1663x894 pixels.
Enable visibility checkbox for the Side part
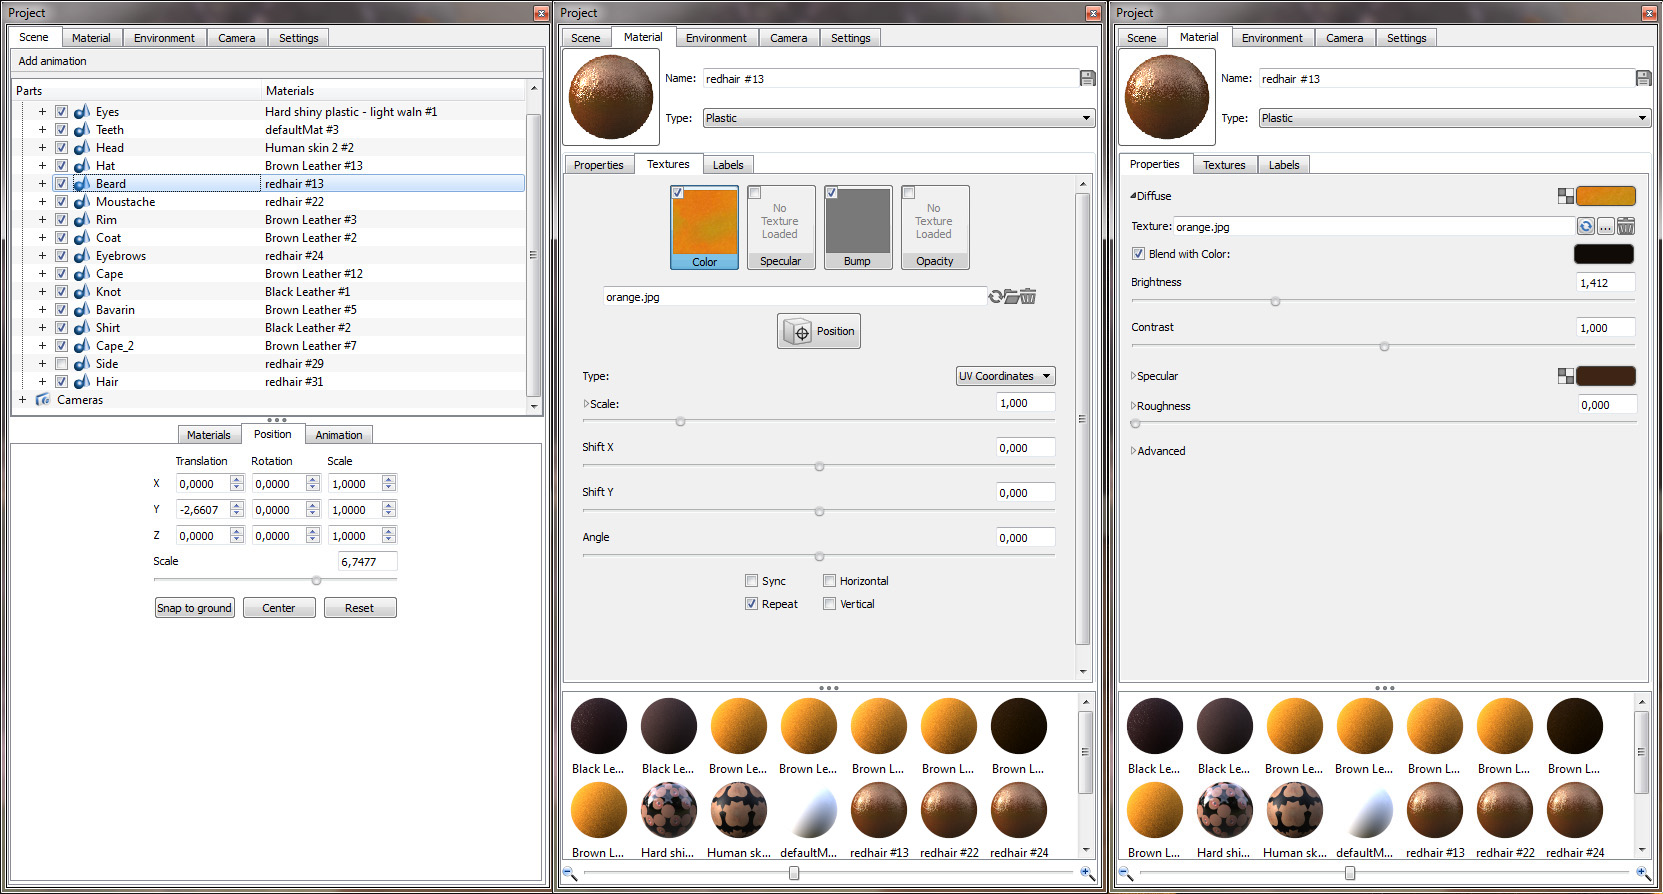[x=62, y=364]
